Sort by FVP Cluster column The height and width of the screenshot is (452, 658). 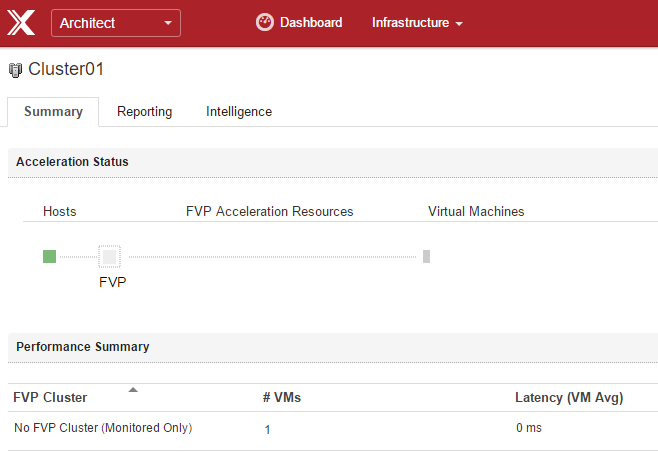(x=50, y=397)
